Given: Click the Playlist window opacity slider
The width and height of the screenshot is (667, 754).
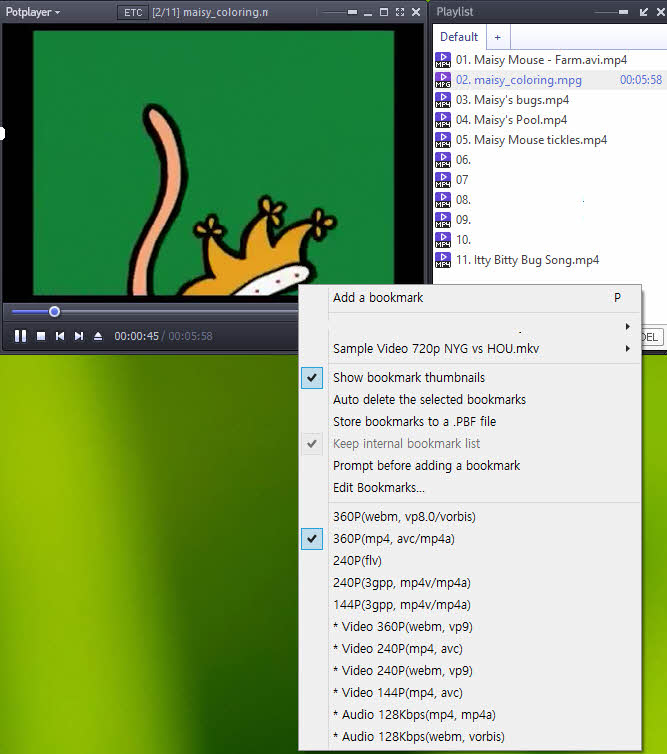Looking at the screenshot, I should pos(611,12).
